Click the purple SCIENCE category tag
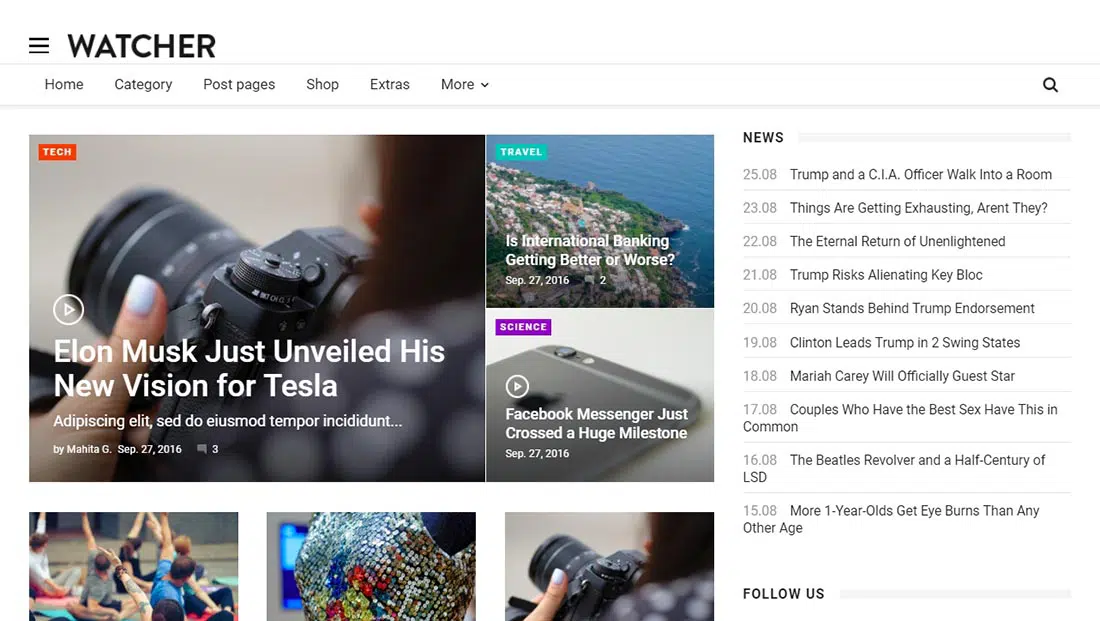The width and height of the screenshot is (1100, 621). [523, 327]
